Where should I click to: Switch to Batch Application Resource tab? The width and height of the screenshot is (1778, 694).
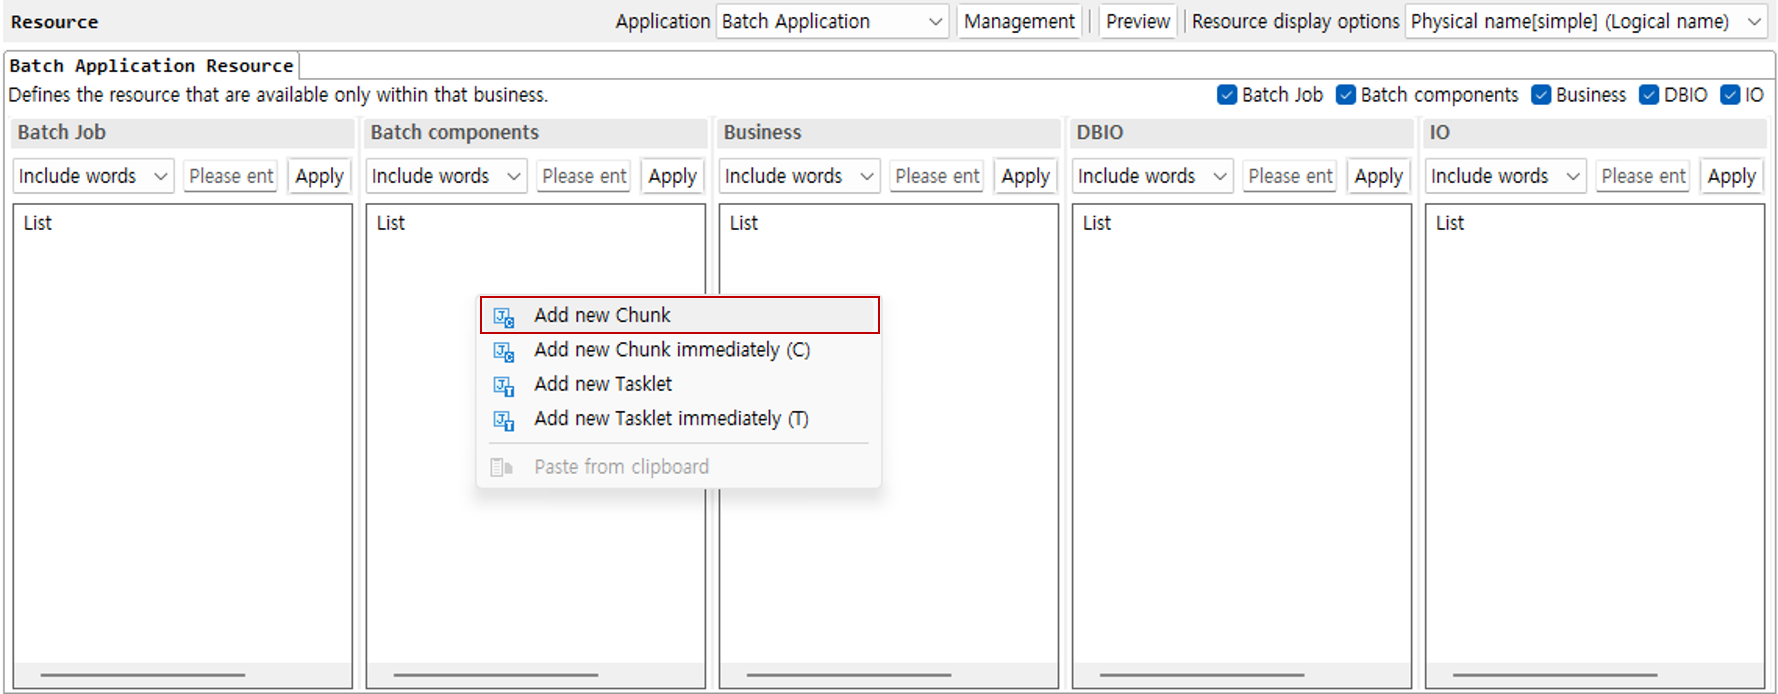tap(151, 66)
